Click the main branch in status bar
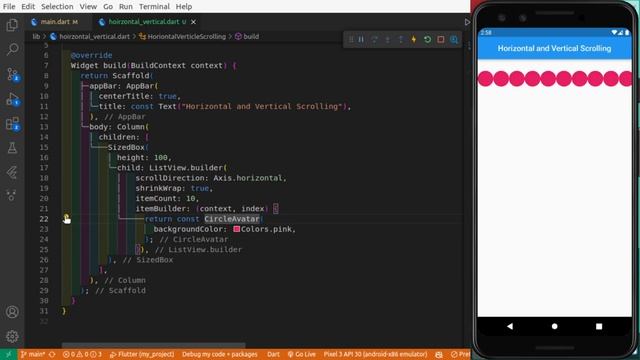Image resolution: width=640 pixels, height=360 pixels. [33, 354]
